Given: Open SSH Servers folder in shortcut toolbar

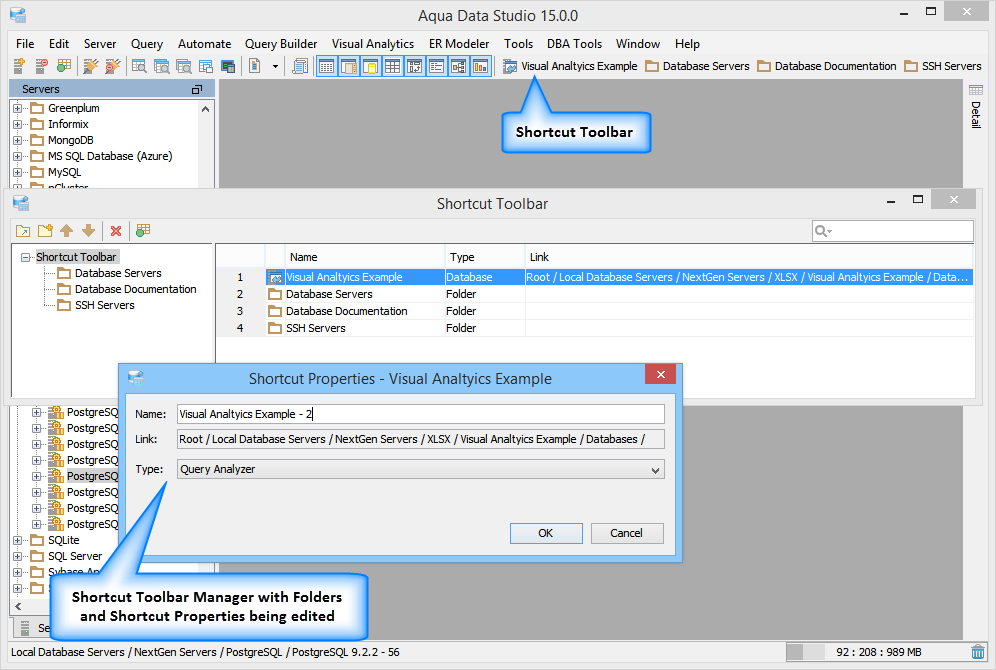Looking at the screenshot, I should pyautogui.click(x=943, y=66).
